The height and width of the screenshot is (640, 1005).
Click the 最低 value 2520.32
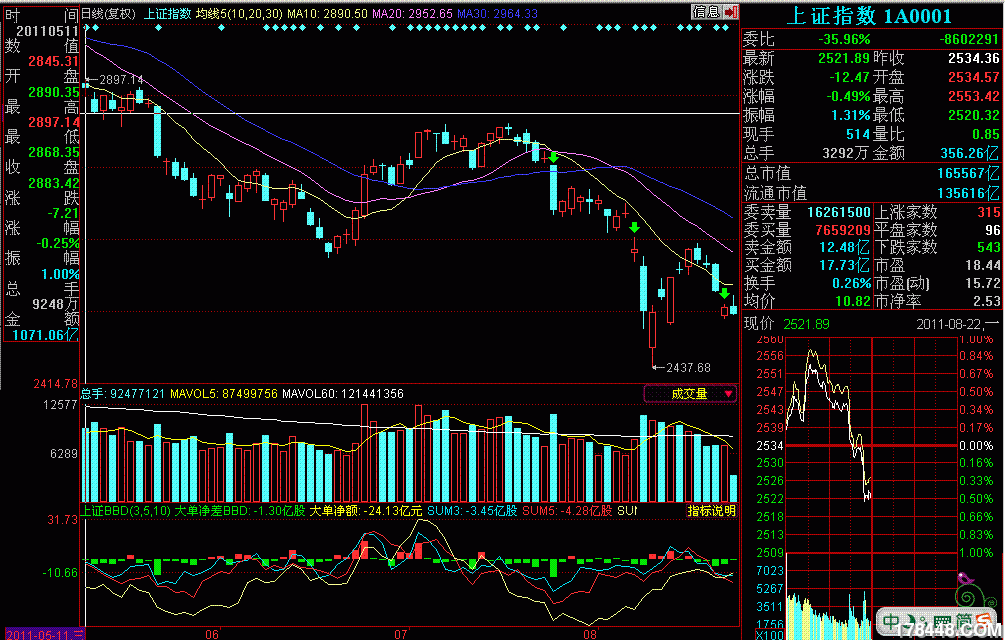(x=973, y=115)
